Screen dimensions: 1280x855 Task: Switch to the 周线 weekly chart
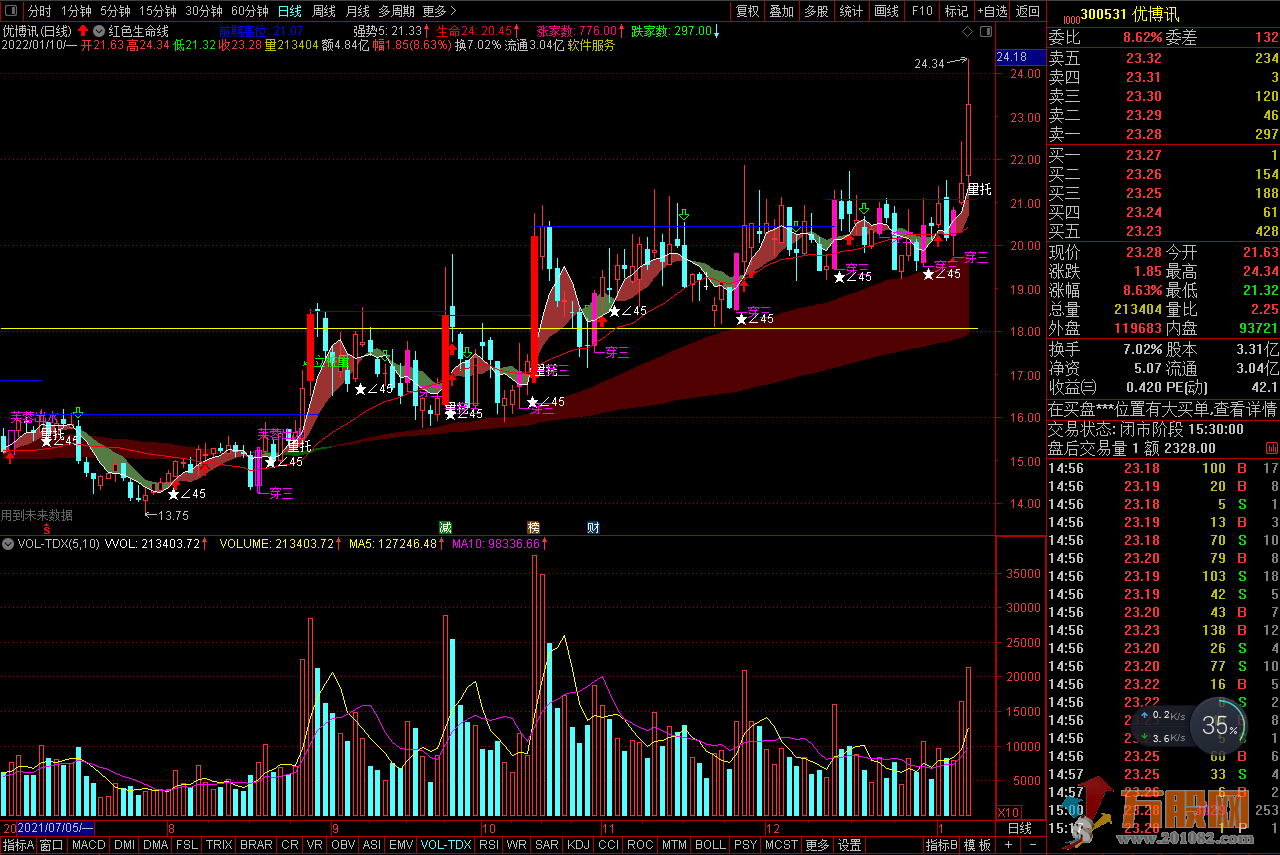[324, 11]
